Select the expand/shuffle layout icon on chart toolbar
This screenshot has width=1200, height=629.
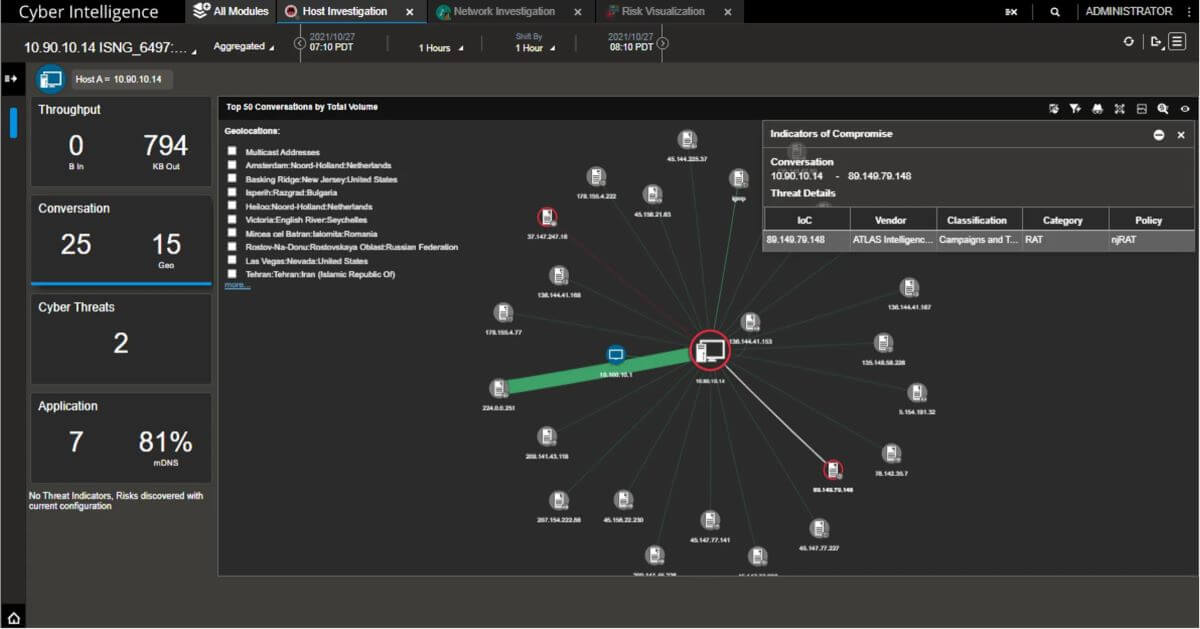point(1119,108)
